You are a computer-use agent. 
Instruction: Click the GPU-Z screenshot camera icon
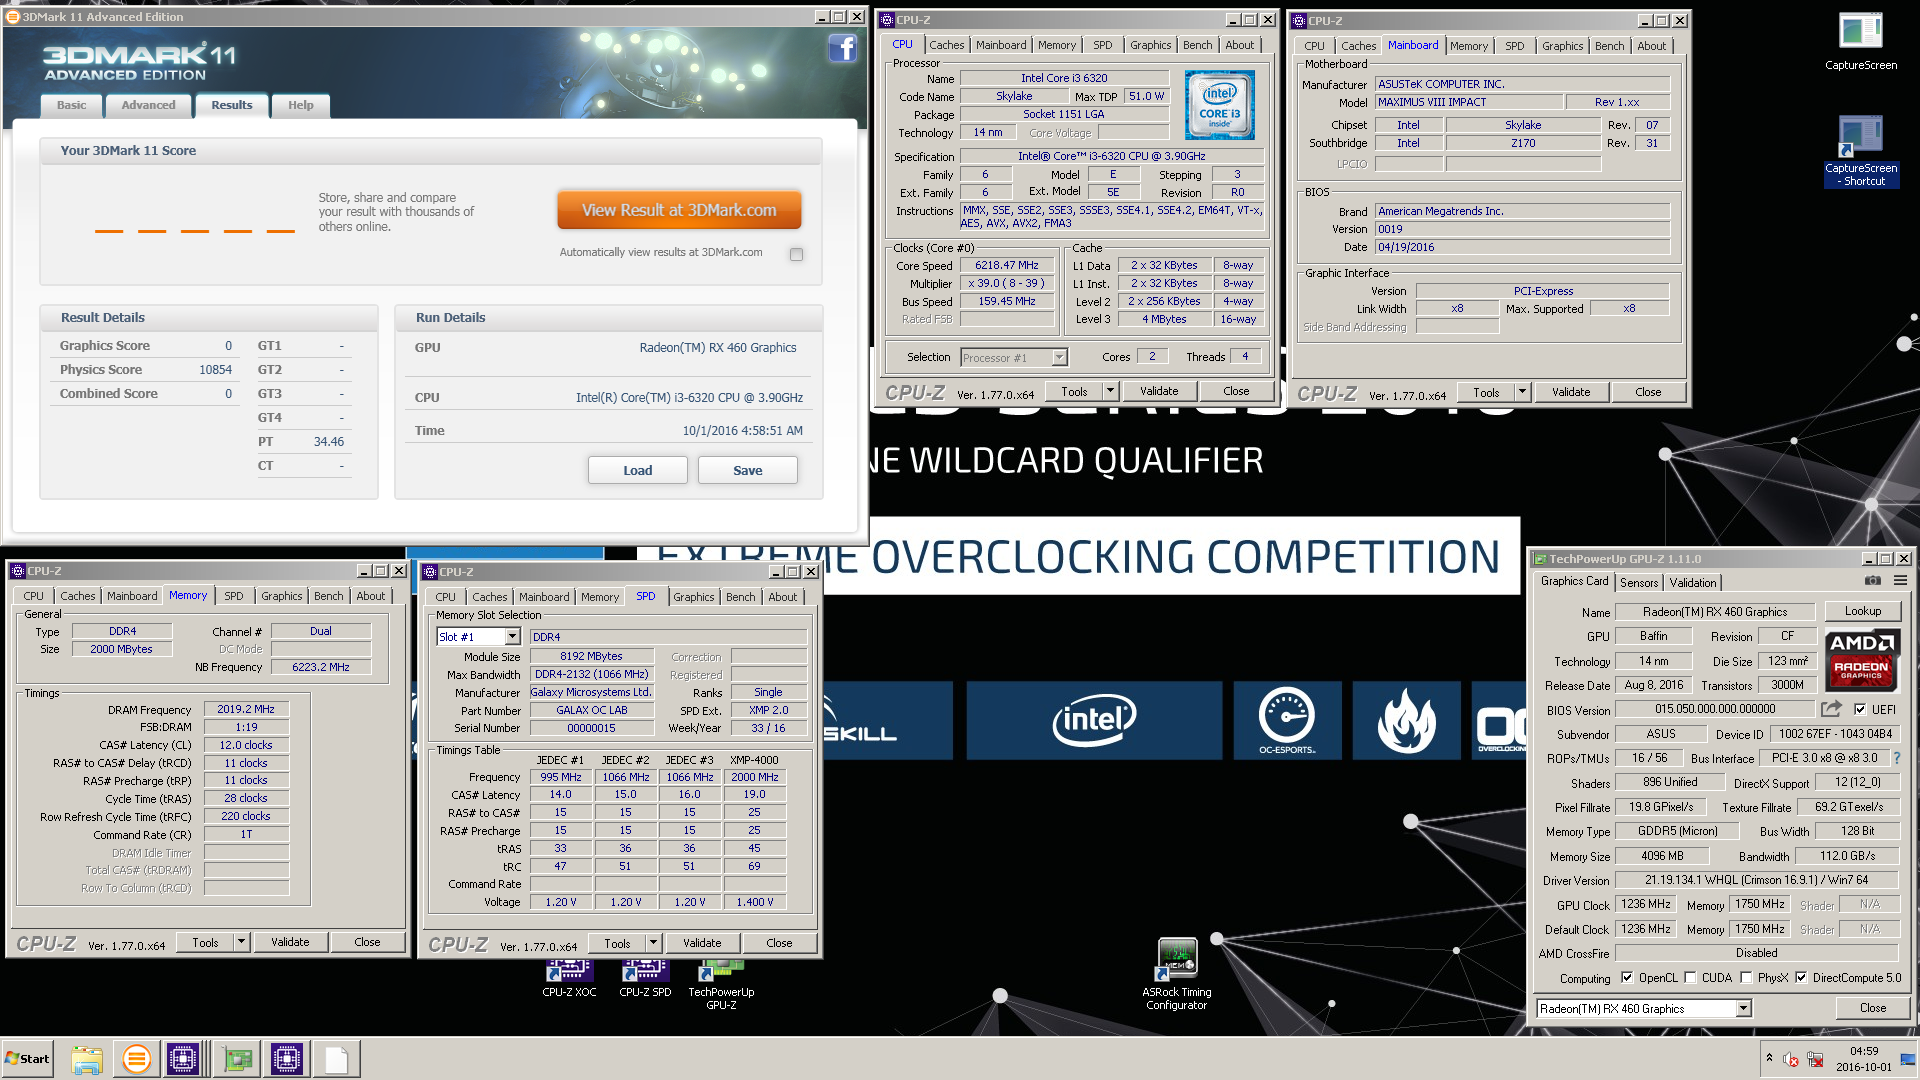pyautogui.click(x=1873, y=581)
